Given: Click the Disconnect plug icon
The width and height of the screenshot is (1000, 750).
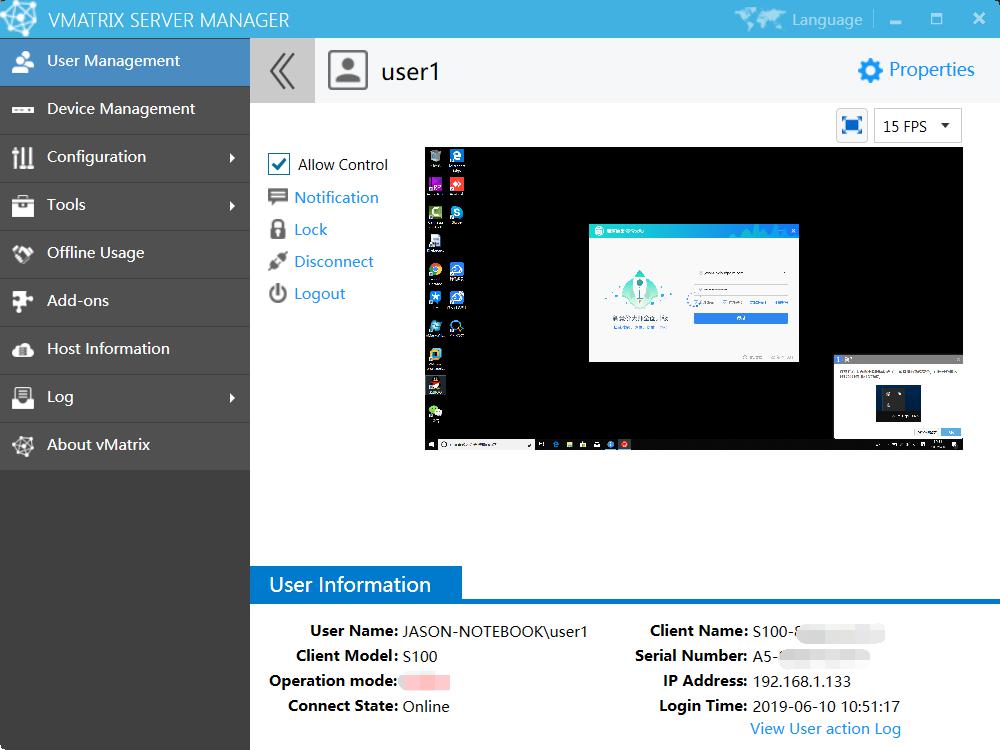Looking at the screenshot, I should point(277,261).
